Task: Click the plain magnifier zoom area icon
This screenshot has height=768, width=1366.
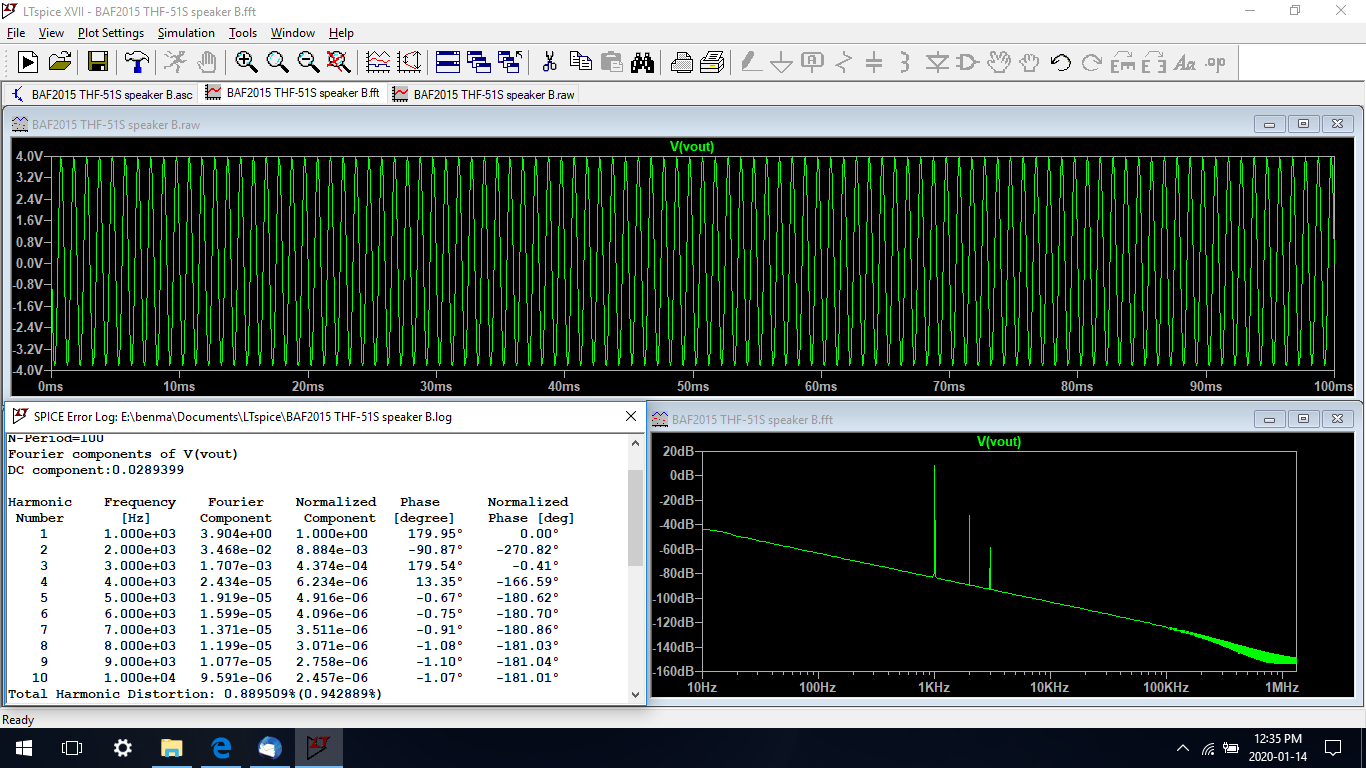Action: point(277,62)
